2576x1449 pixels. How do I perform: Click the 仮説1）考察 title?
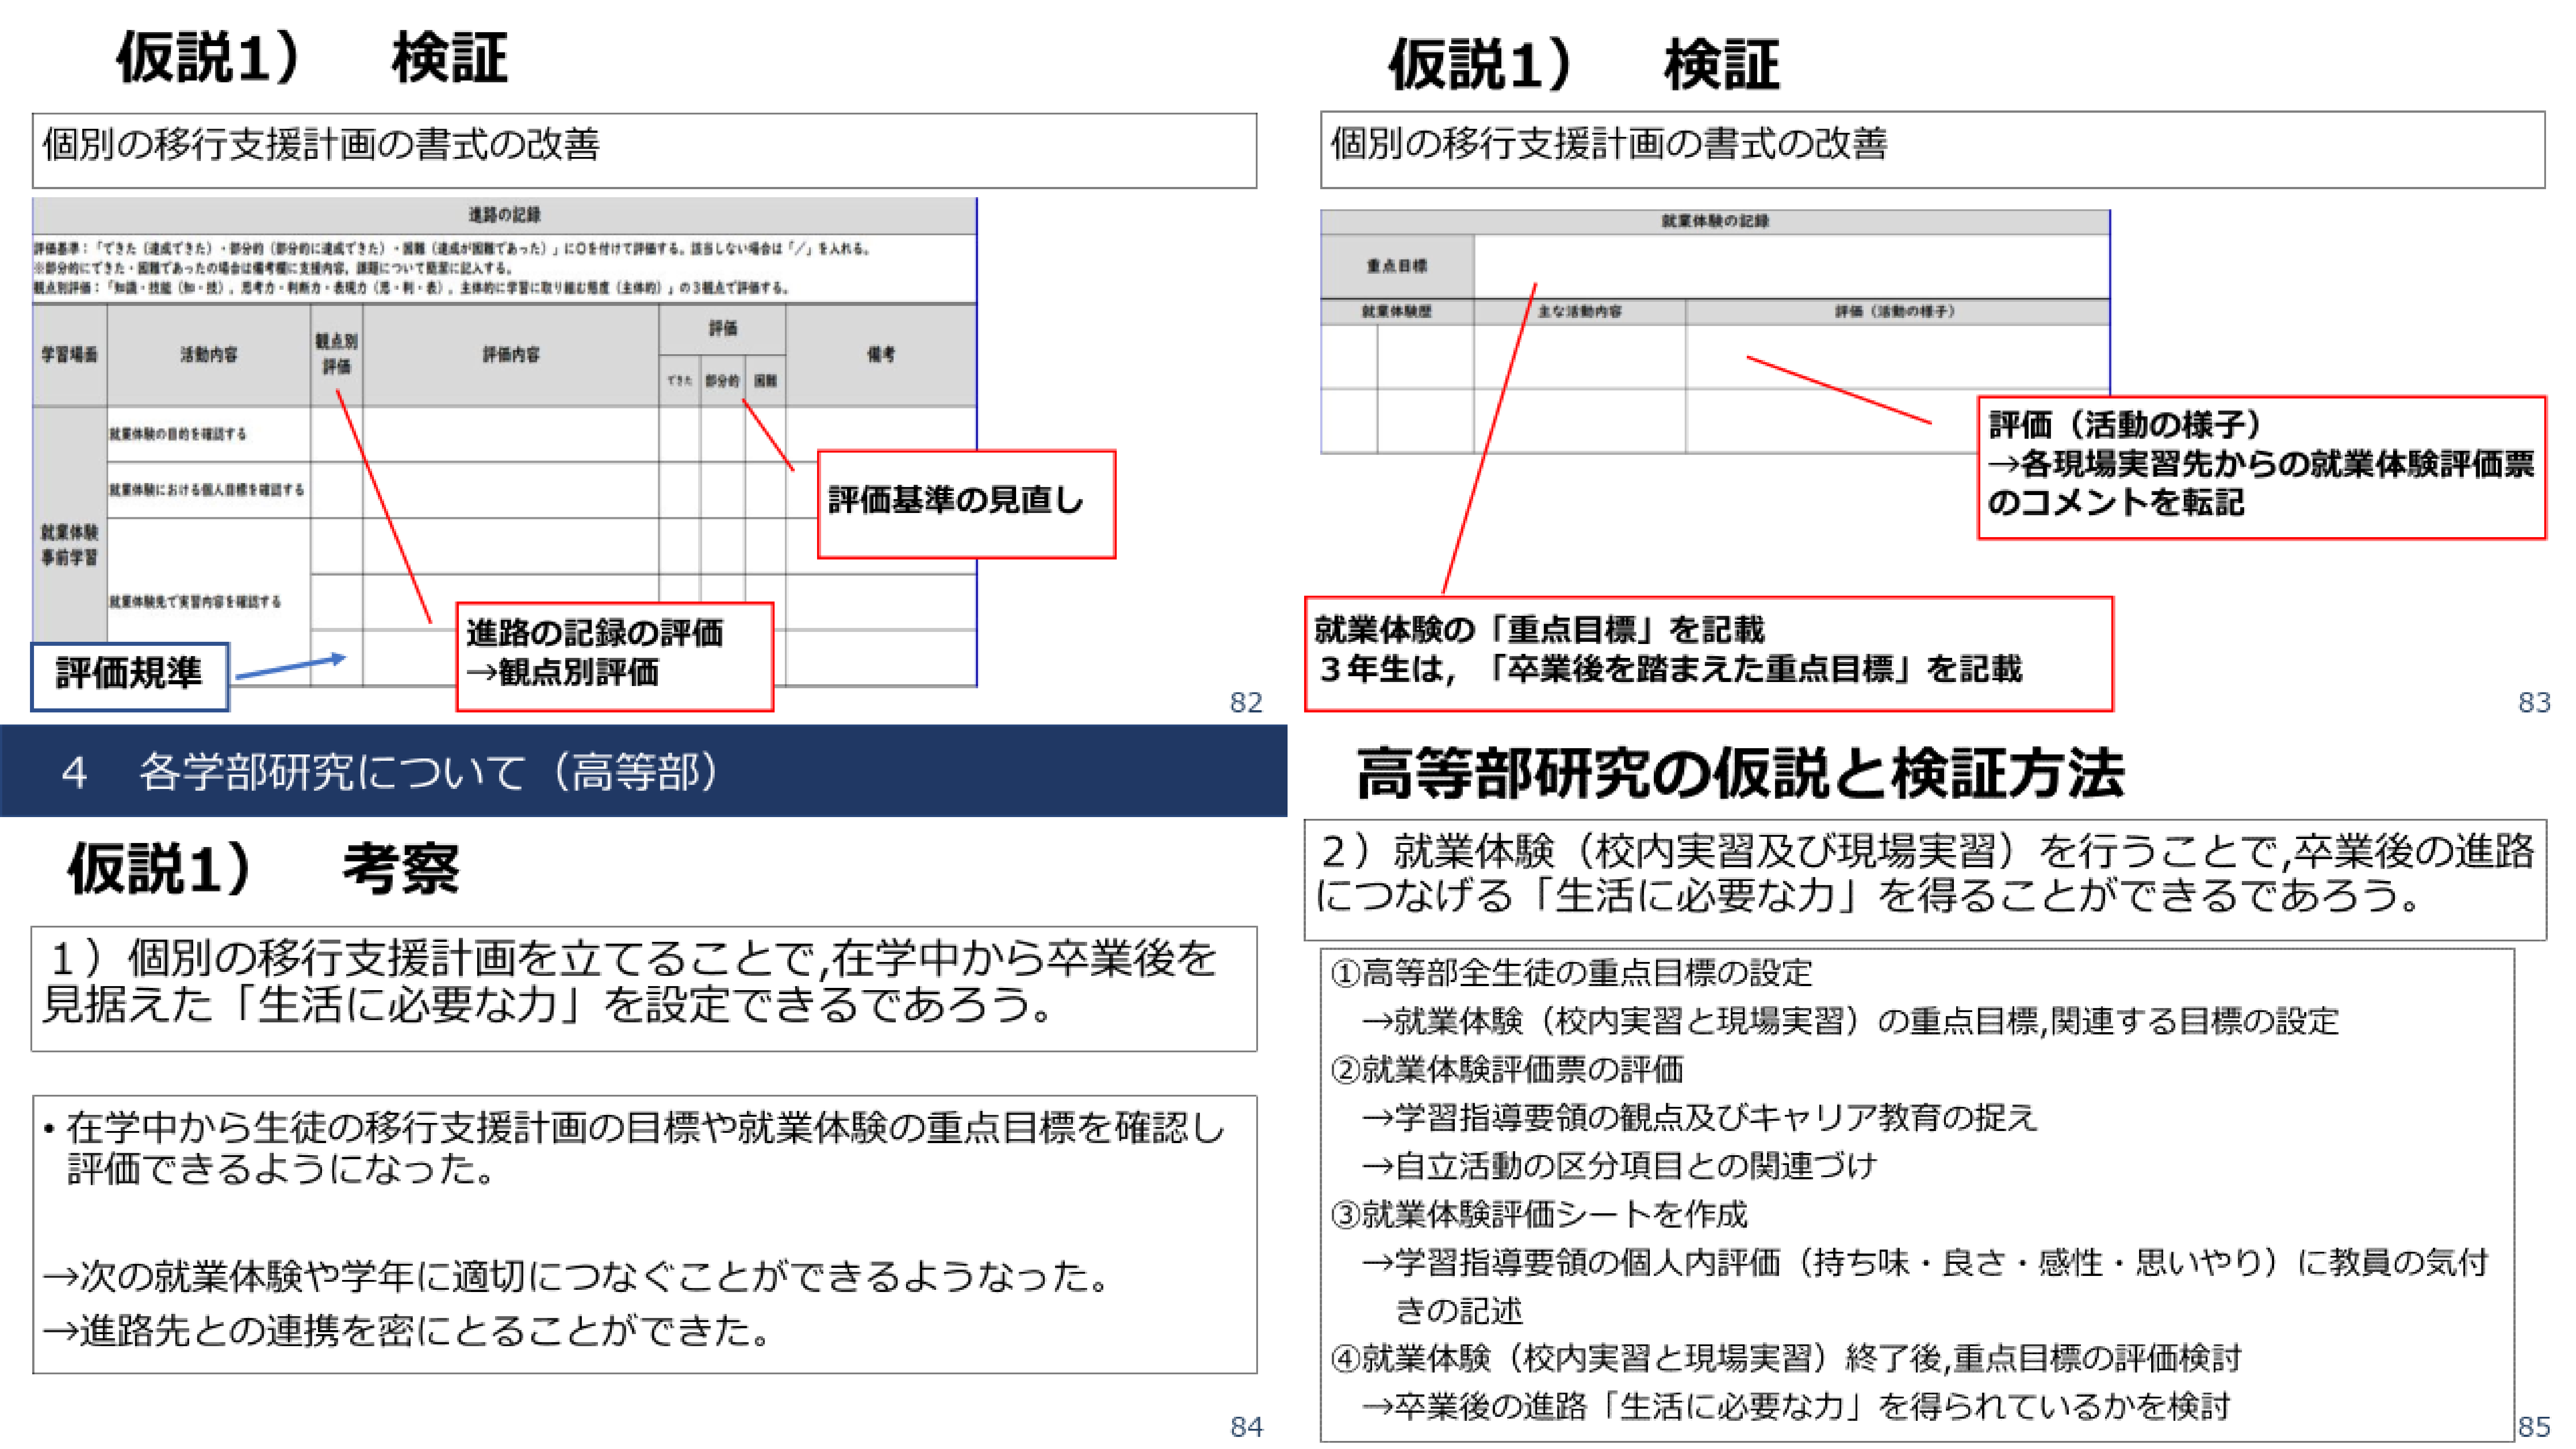(263, 868)
